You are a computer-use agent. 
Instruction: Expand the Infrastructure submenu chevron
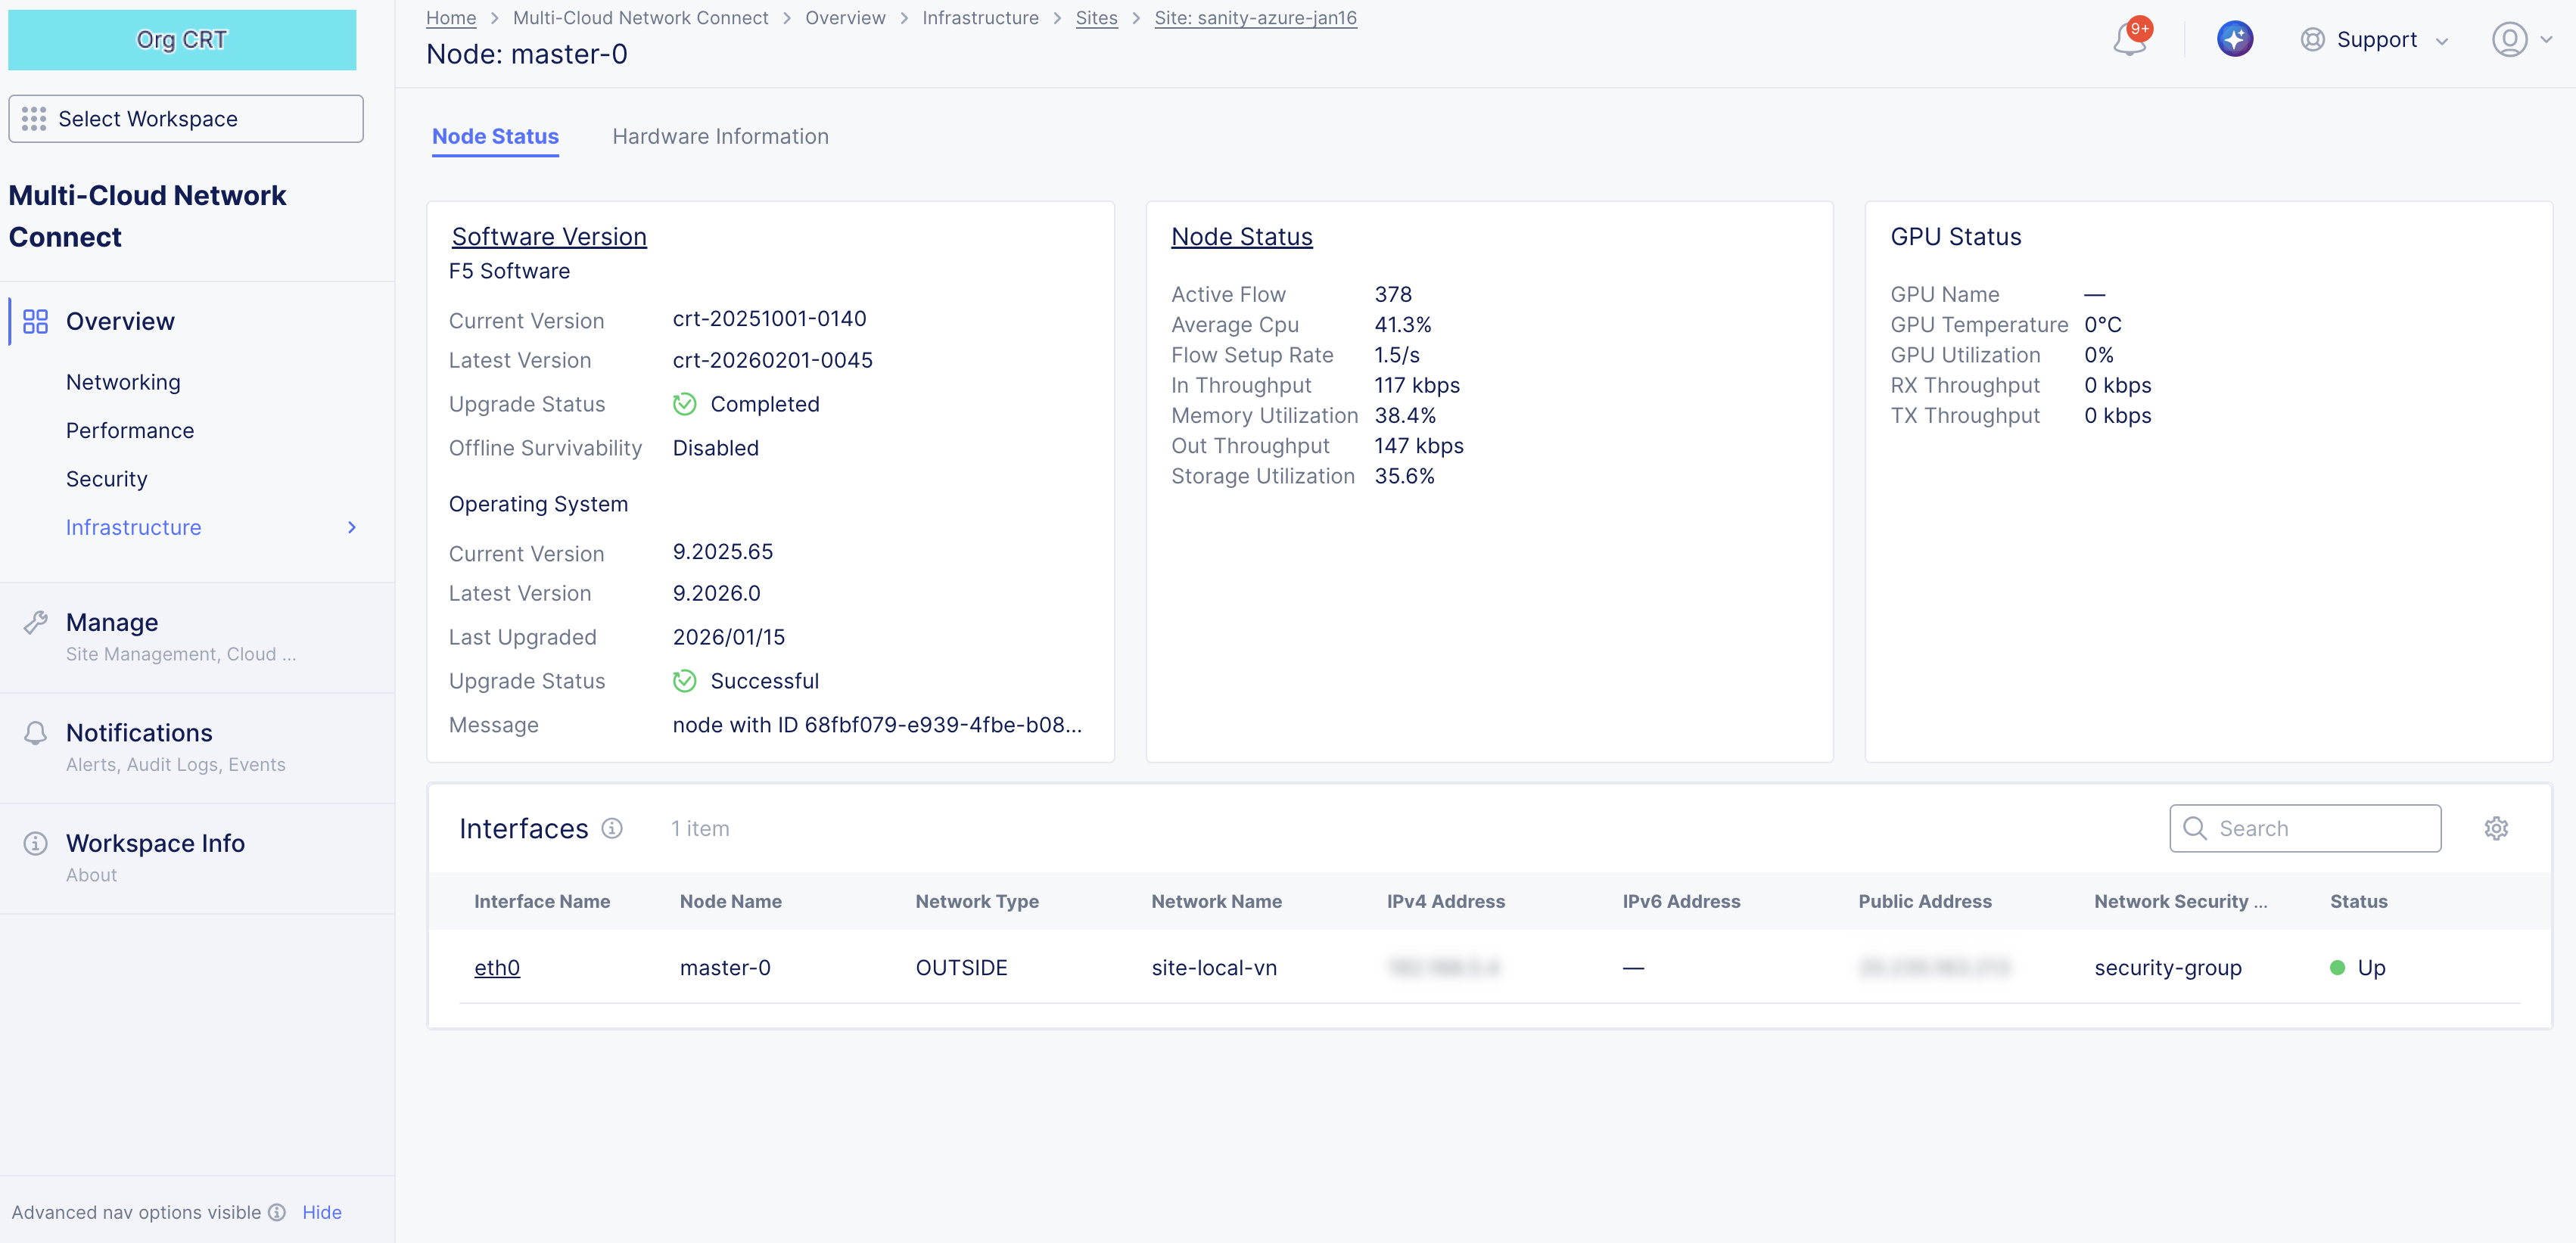351,527
